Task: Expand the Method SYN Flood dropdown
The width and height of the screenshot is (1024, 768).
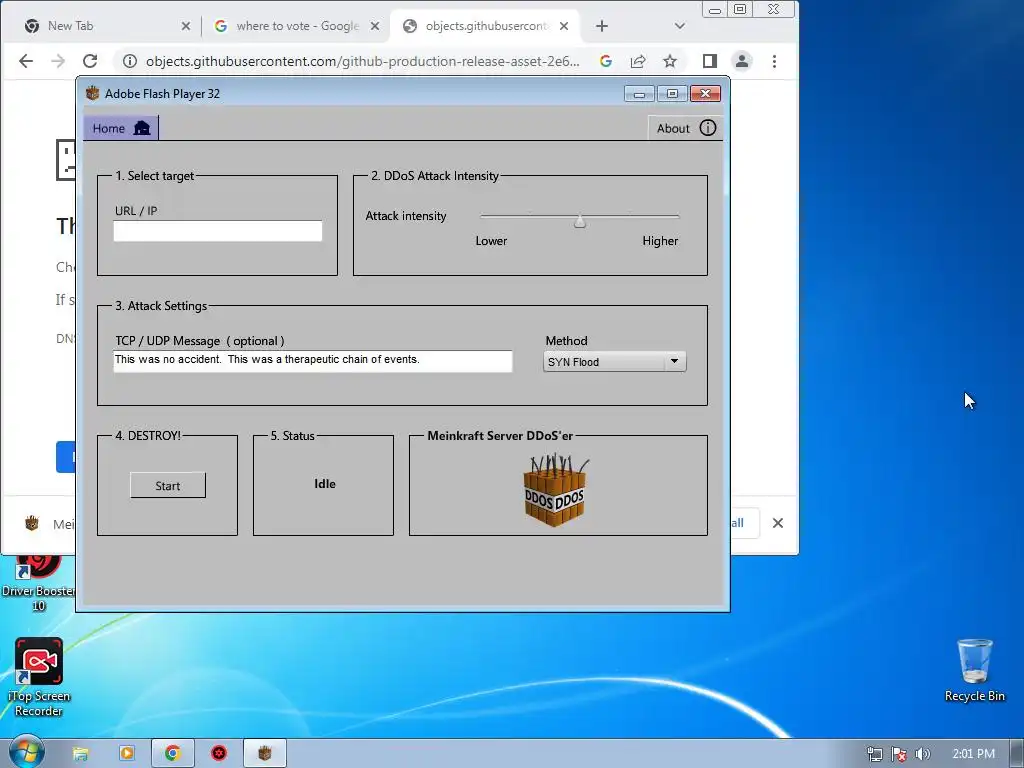Action: tap(615, 362)
